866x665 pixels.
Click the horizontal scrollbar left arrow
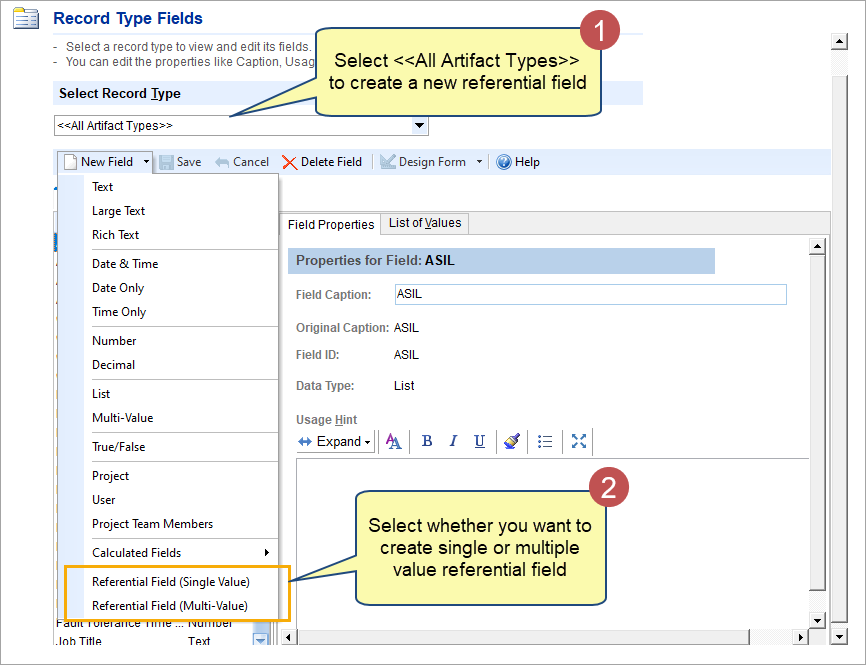[x=289, y=637]
